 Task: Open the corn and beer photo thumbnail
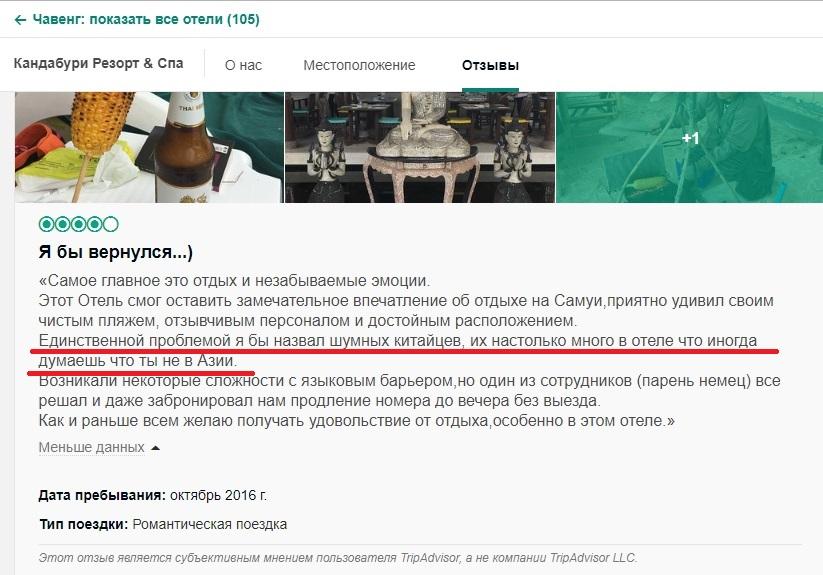pos(149,147)
